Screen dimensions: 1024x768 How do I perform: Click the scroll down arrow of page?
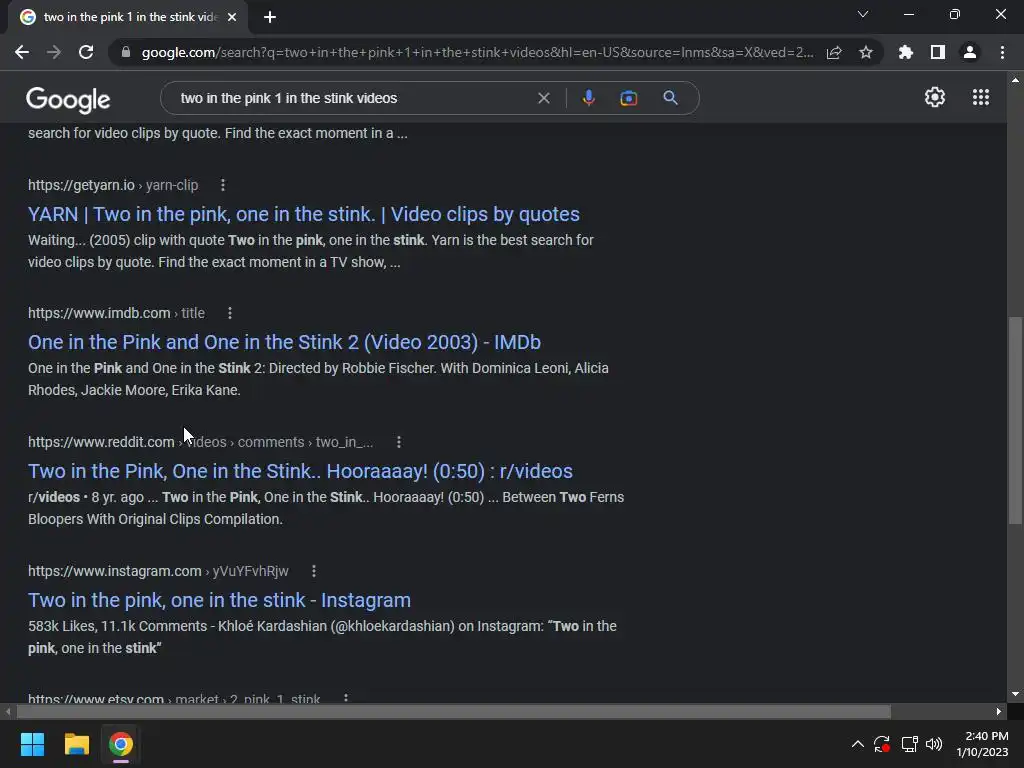(x=1015, y=694)
